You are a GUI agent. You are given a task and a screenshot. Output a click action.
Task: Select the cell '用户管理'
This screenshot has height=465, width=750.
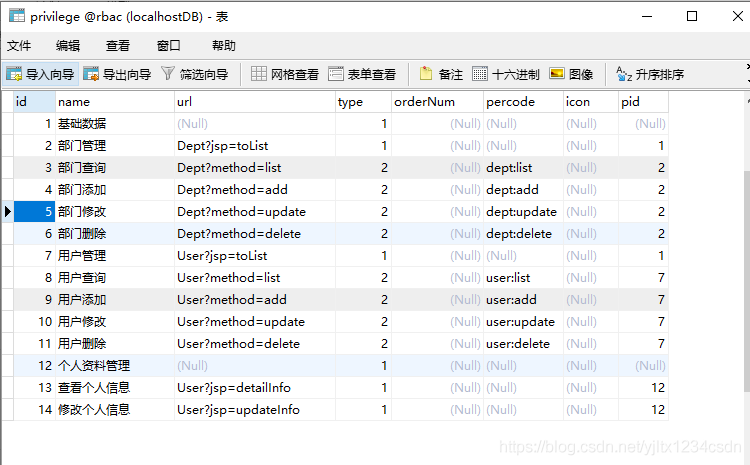pyautogui.click(x=115, y=256)
